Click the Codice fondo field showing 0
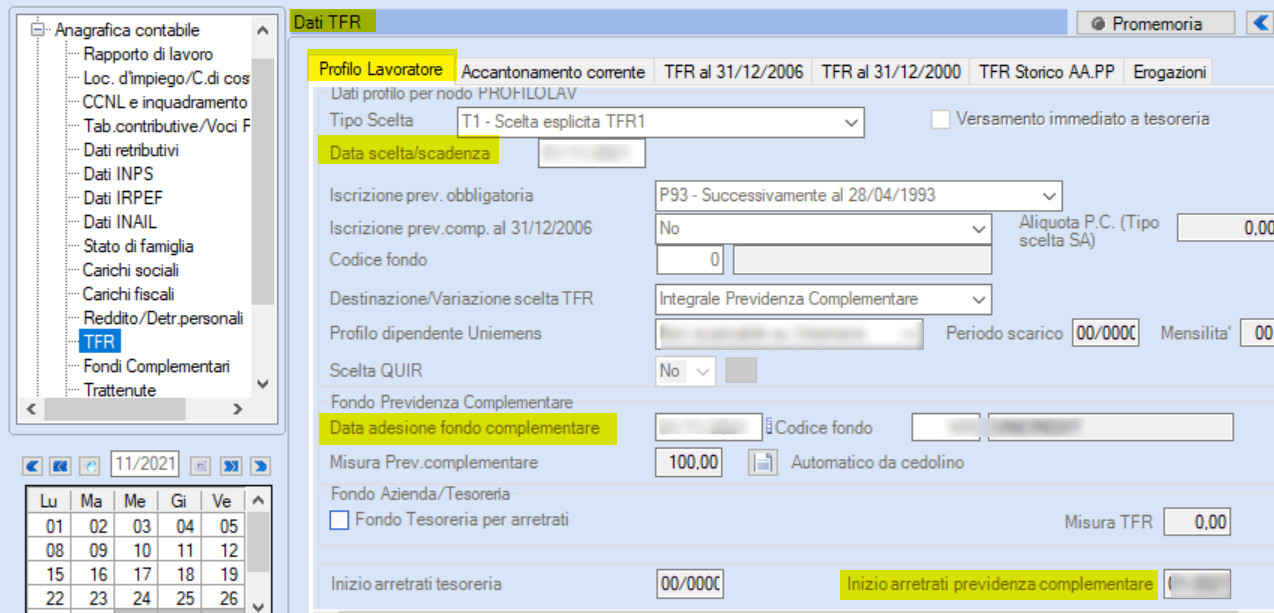 pos(690,260)
